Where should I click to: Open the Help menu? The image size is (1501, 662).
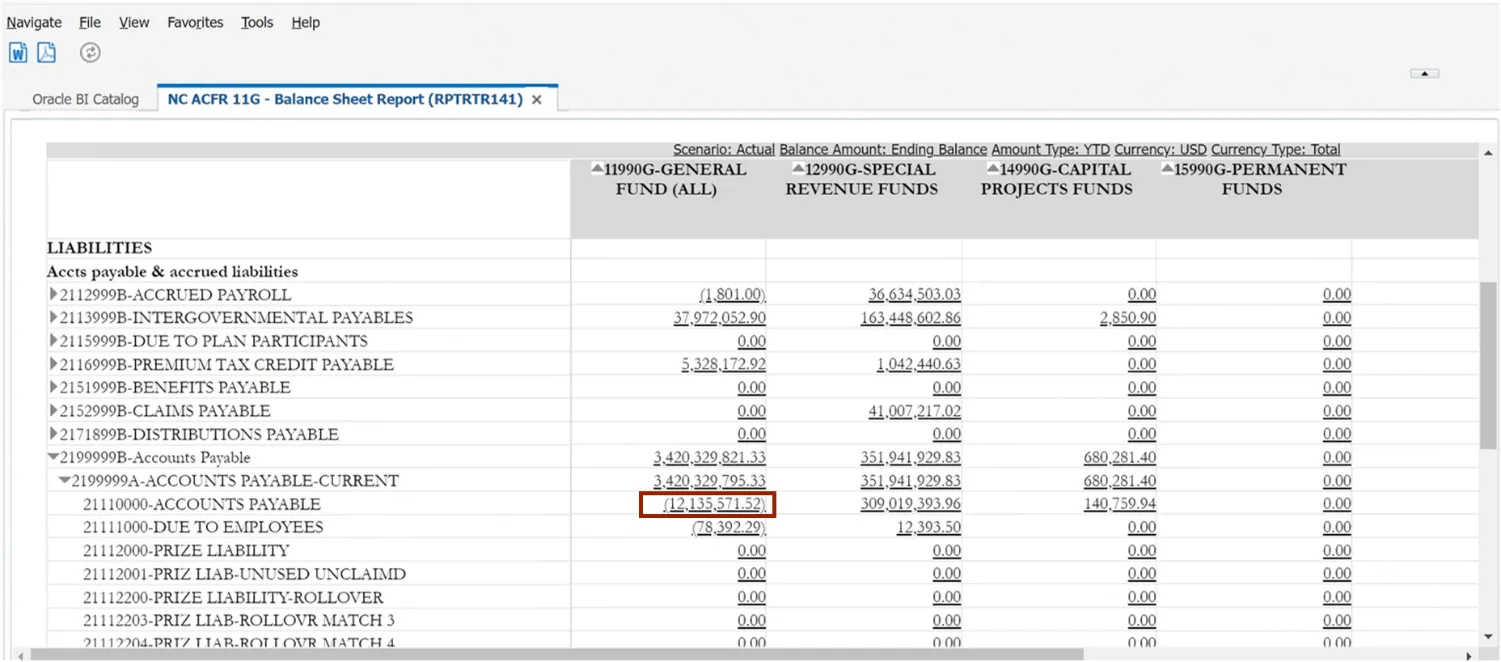pyautogui.click(x=306, y=22)
